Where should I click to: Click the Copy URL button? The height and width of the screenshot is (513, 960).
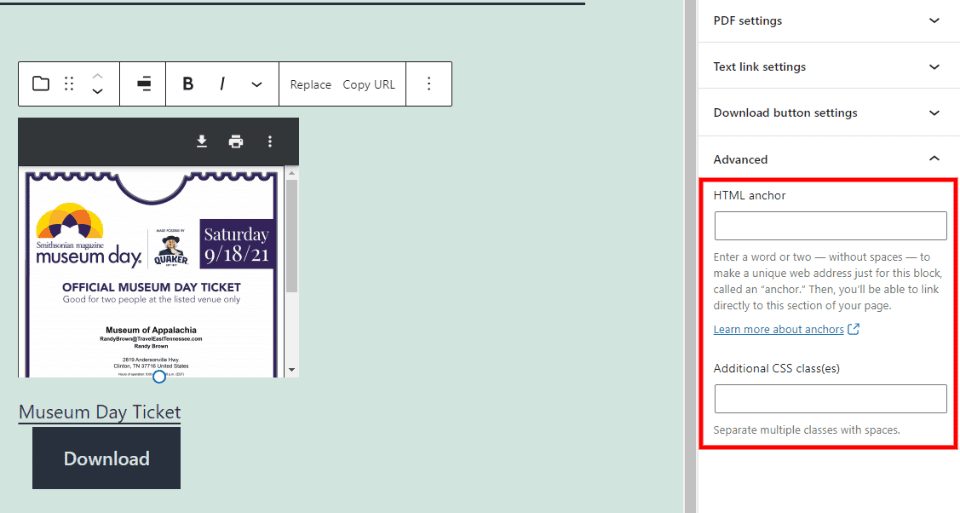[369, 84]
